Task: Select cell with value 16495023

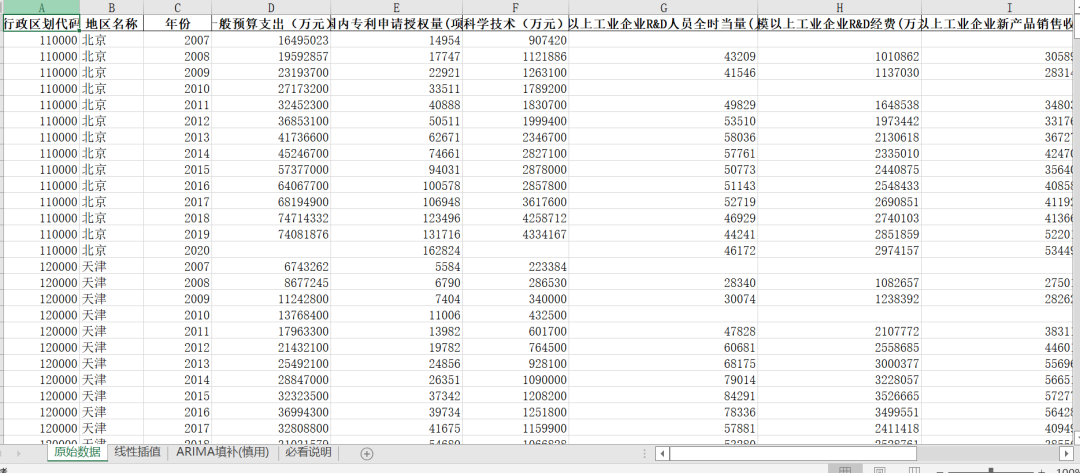Action: tap(271, 40)
